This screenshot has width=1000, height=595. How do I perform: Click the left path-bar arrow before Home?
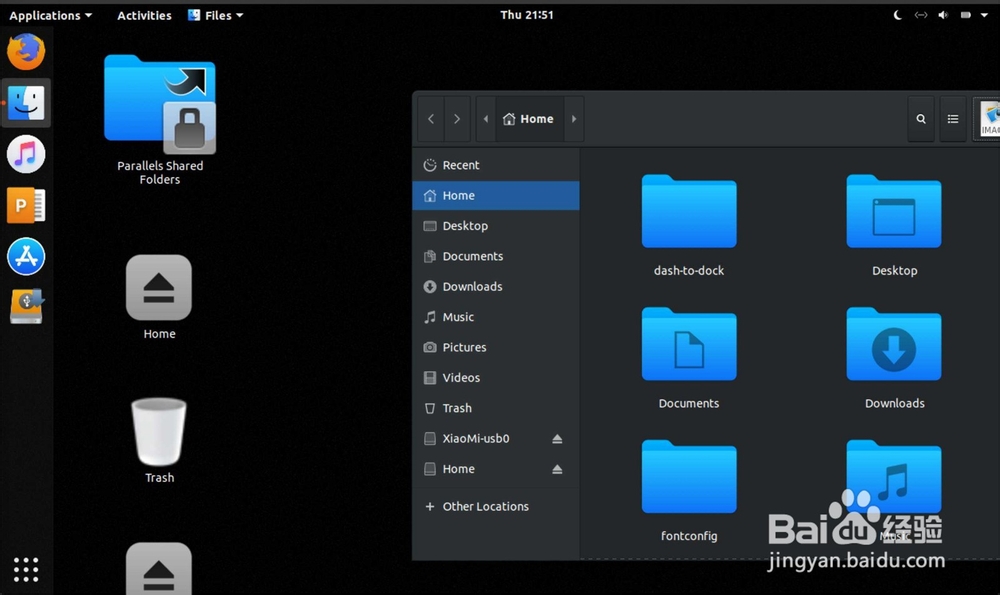click(x=486, y=119)
